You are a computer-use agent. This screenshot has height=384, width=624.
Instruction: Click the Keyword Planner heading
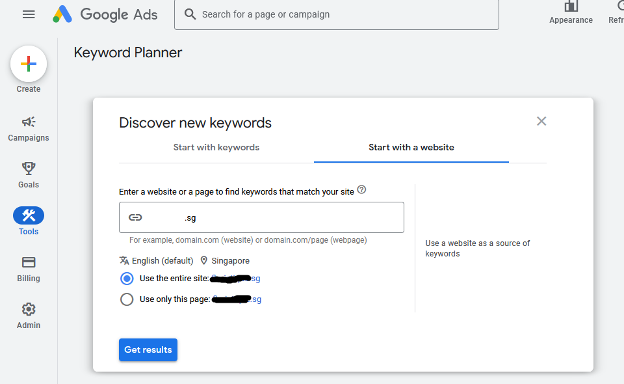128,53
